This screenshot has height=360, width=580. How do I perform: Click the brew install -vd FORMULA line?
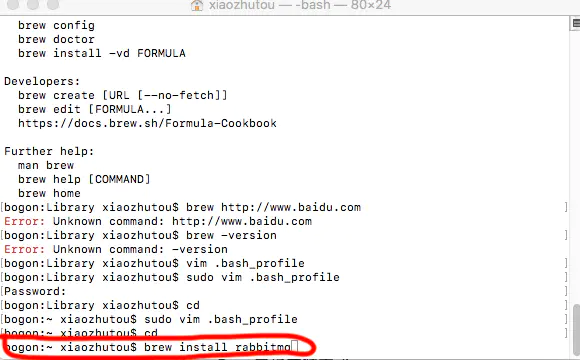102,53
